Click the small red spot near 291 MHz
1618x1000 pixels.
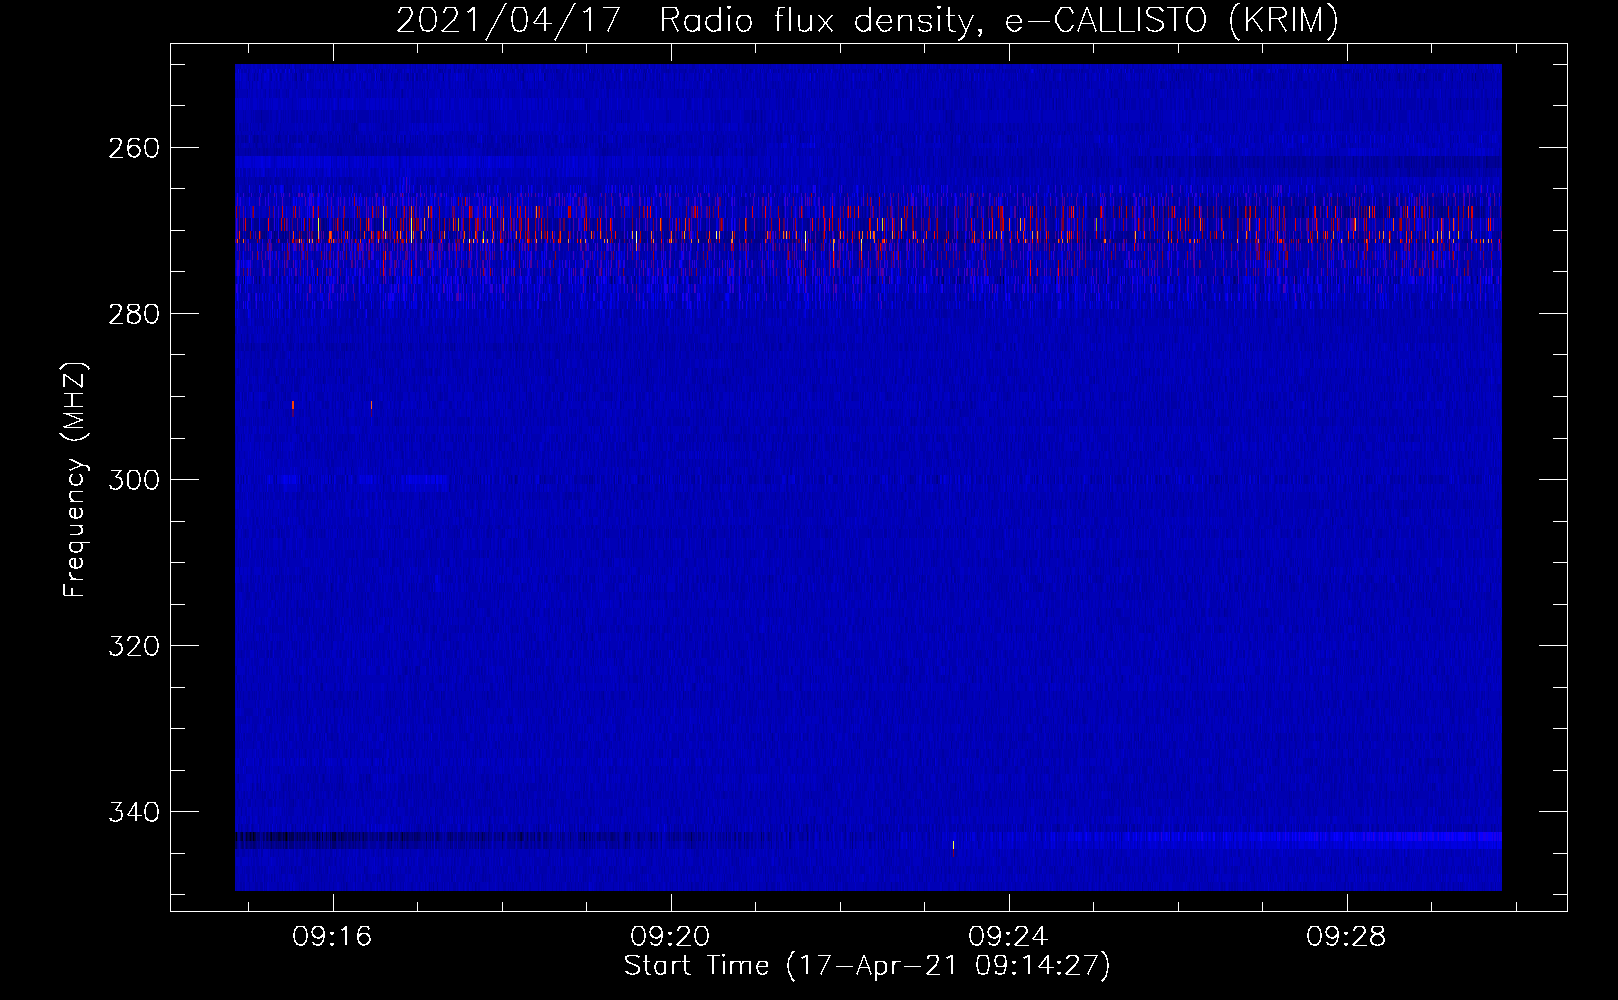point(292,405)
